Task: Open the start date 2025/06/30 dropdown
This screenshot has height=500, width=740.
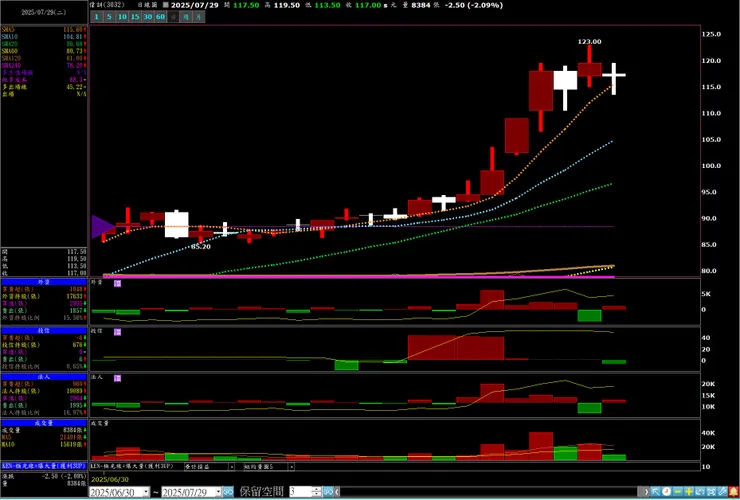Action: 146,492
